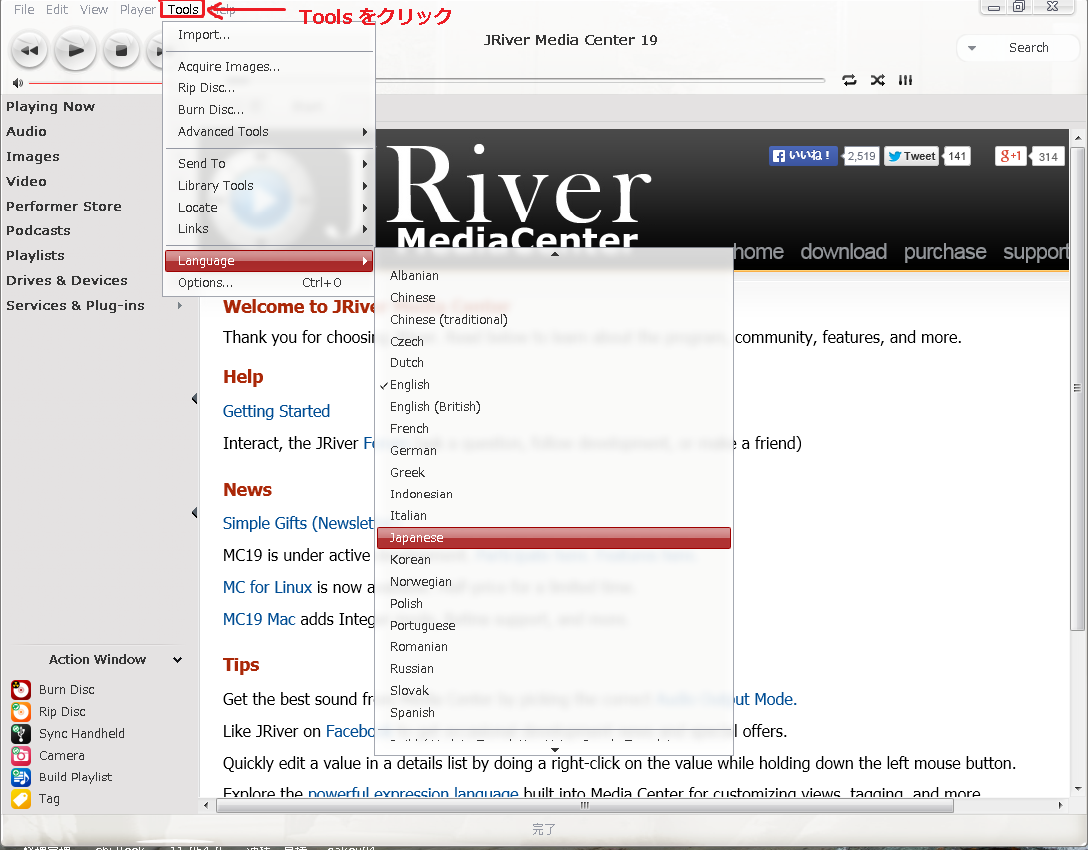Click the Tag action icon
The width and height of the screenshot is (1088, 850).
[x=21, y=799]
